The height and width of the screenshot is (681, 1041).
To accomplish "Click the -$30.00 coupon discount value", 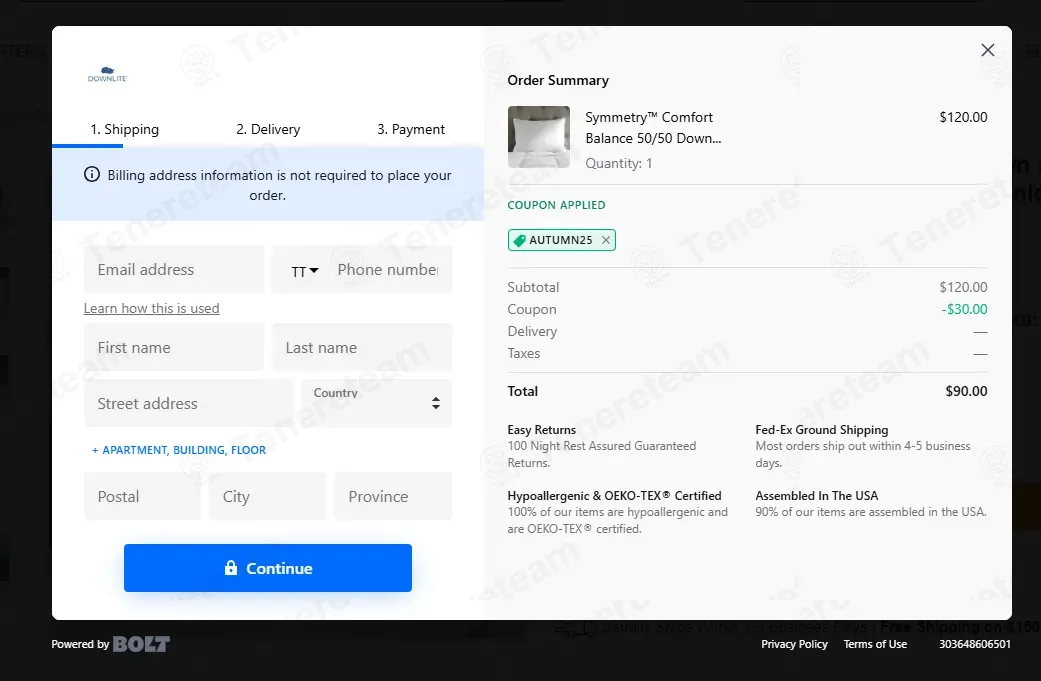I will tap(964, 309).
